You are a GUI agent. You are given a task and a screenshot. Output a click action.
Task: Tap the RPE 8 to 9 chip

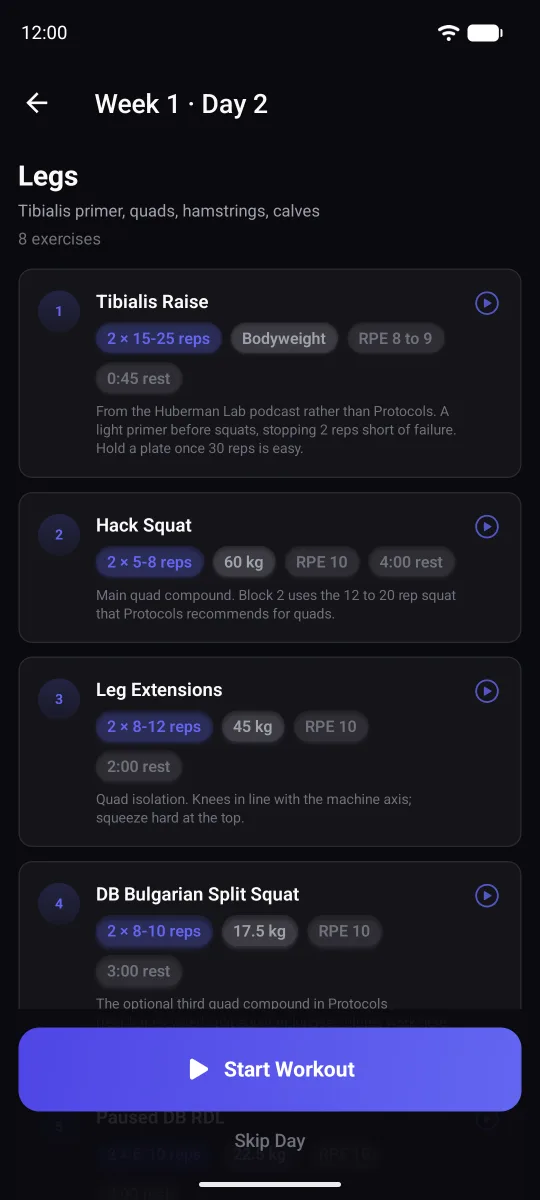(x=396, y=339)
